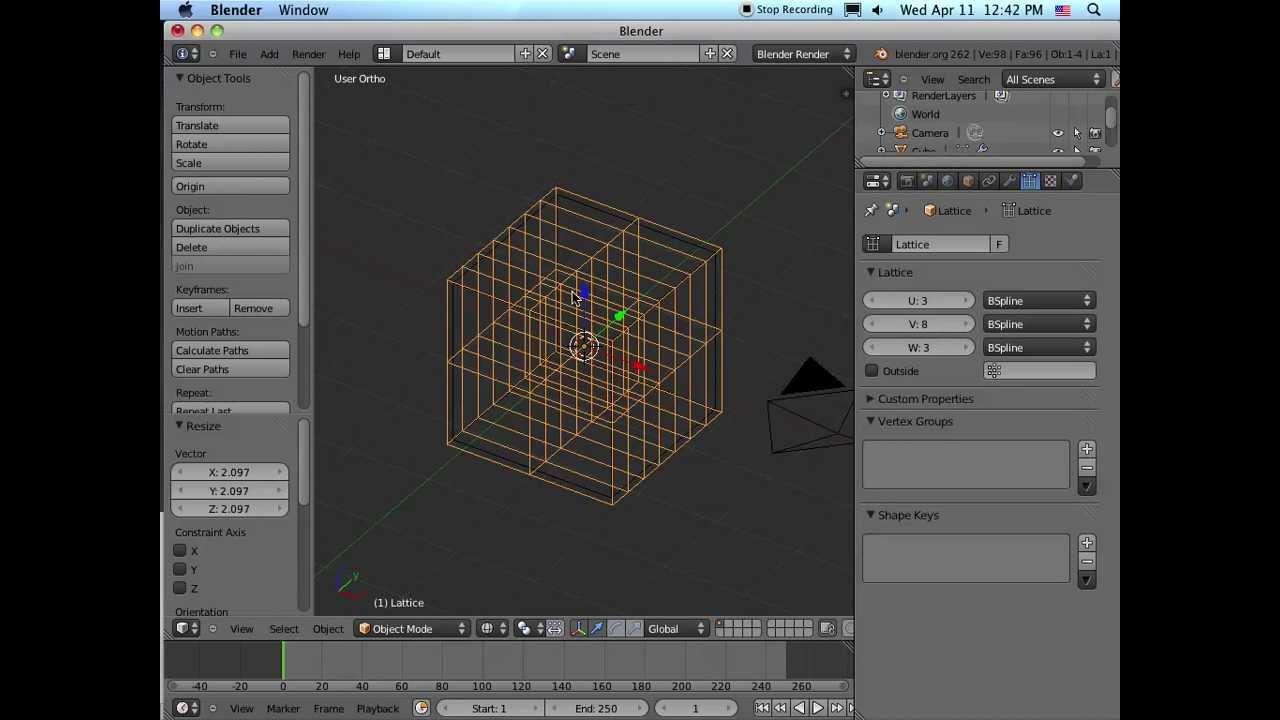The height and width of the screenshot is (720, 1280).
Task: Open the timeline Playback menu
Action: [377, 708]
